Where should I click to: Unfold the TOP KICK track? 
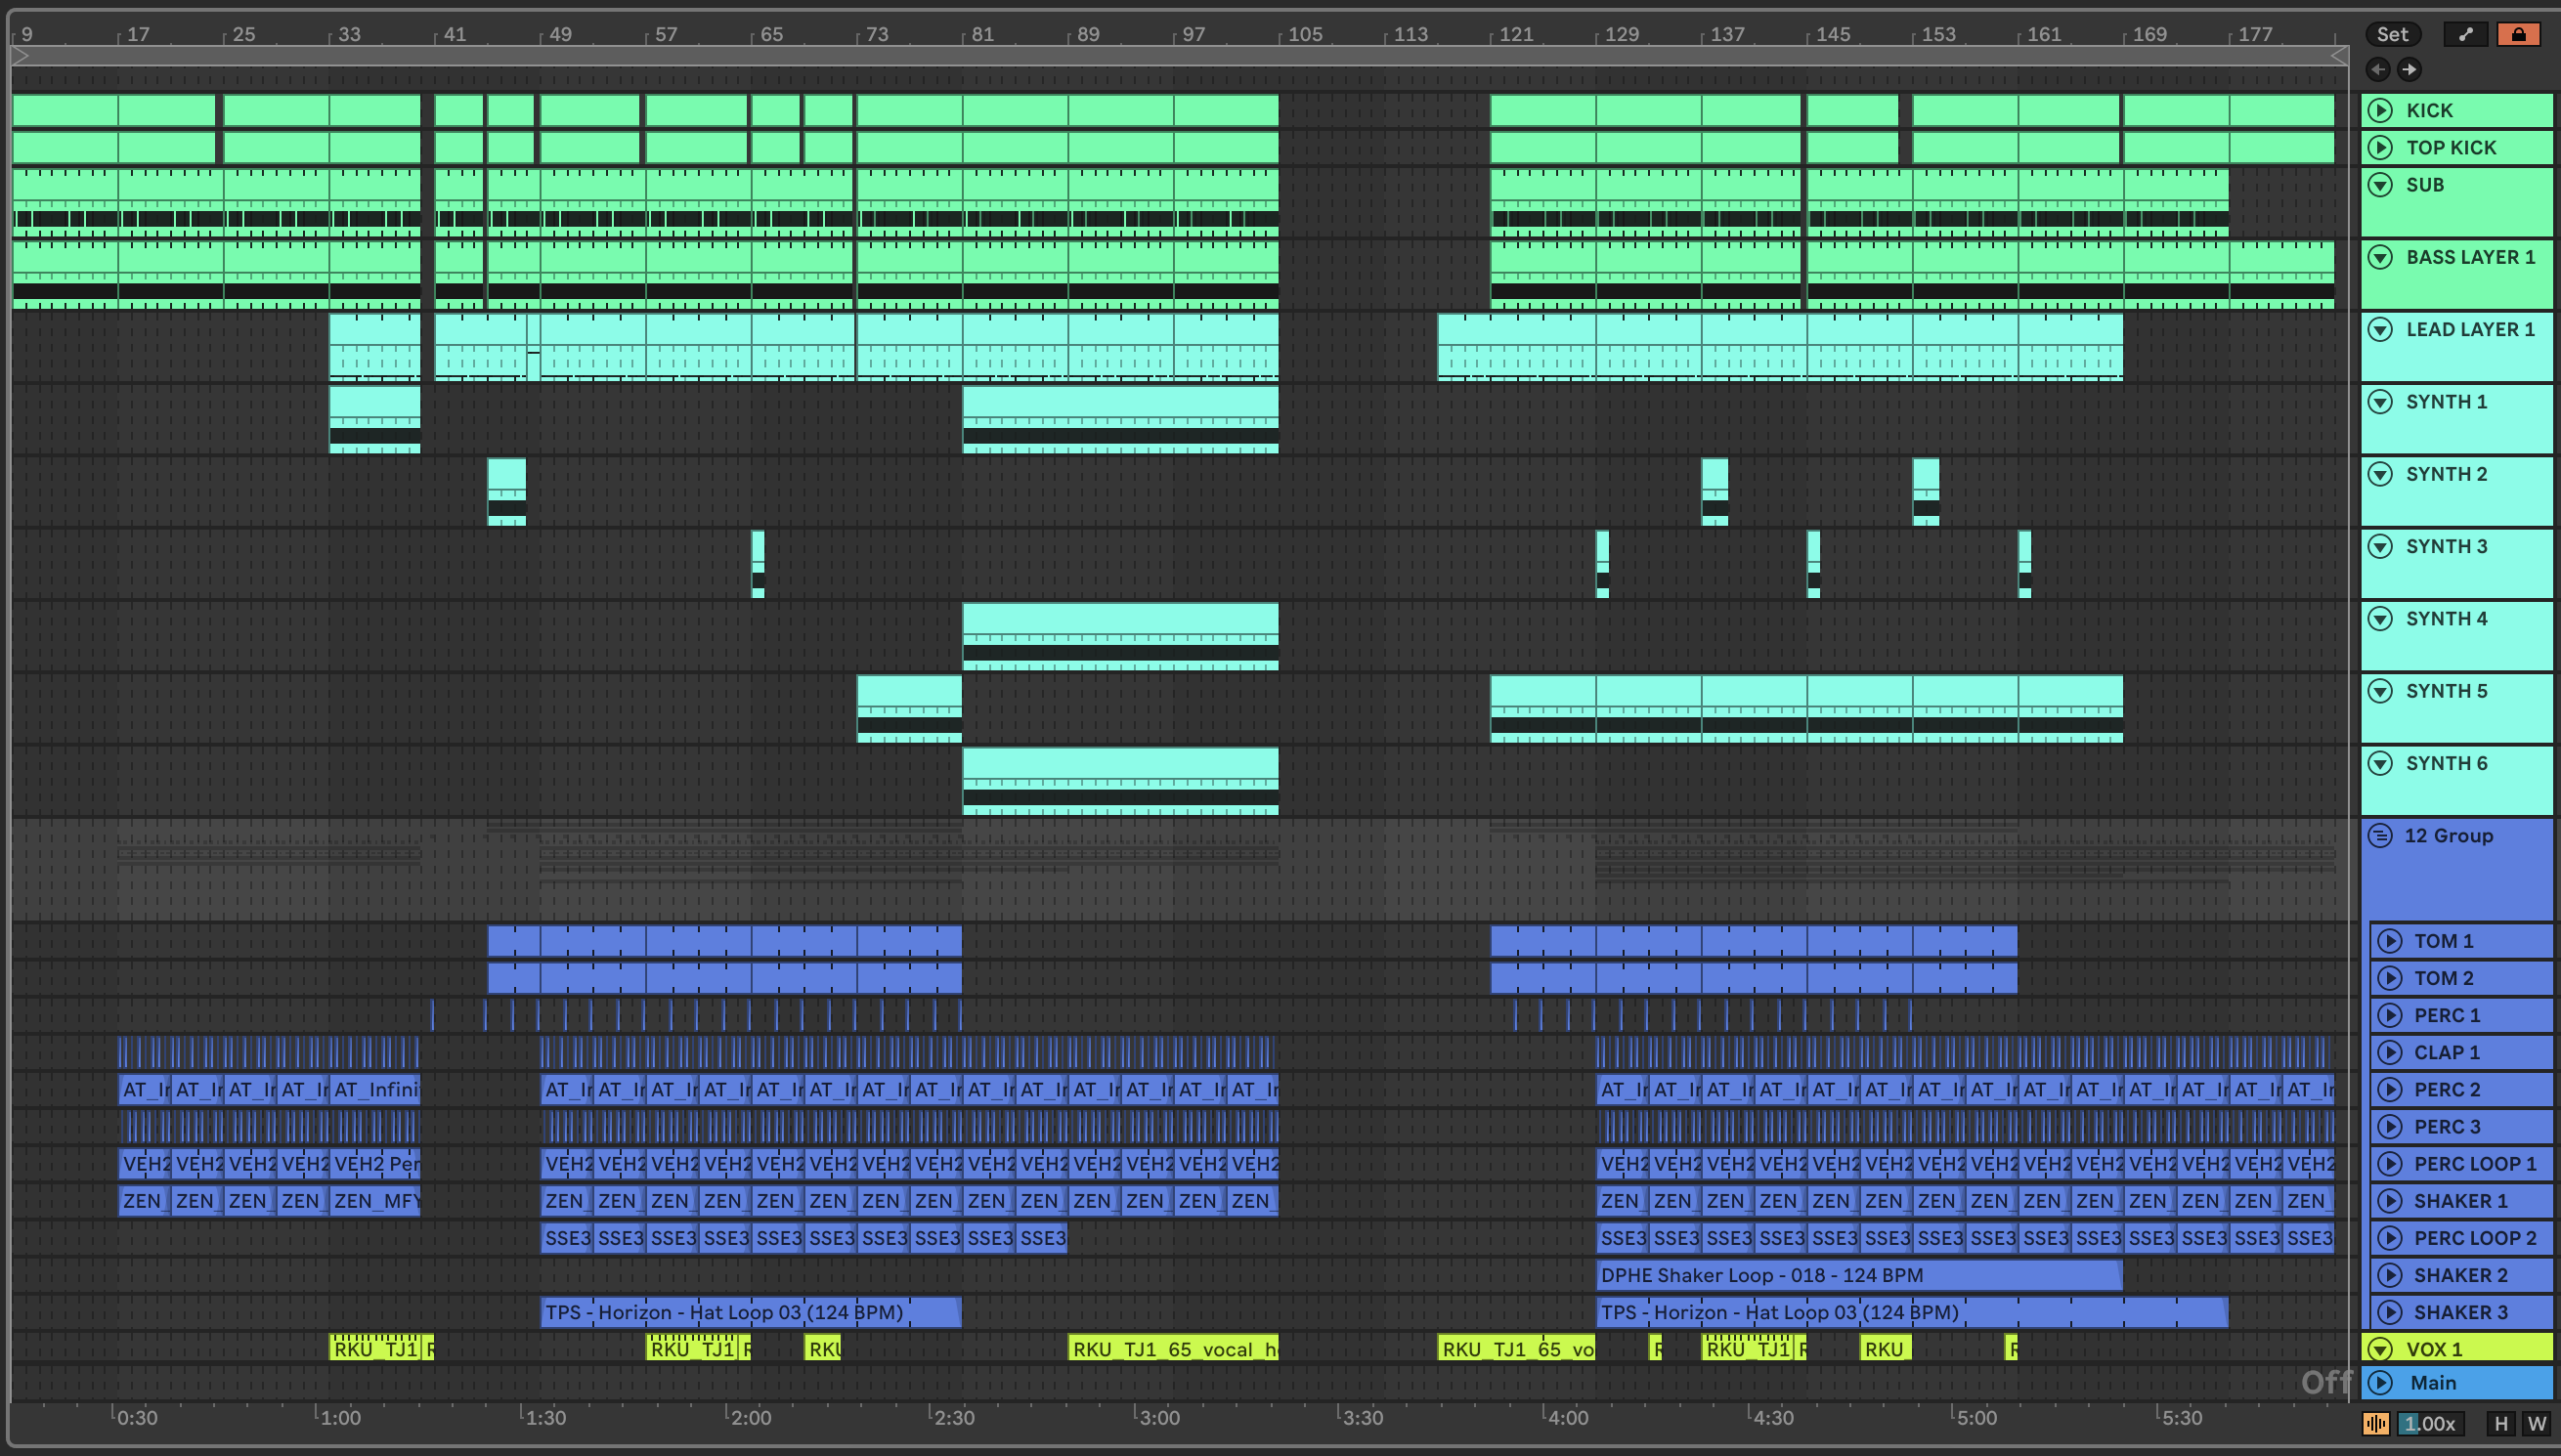point(2380,147)
